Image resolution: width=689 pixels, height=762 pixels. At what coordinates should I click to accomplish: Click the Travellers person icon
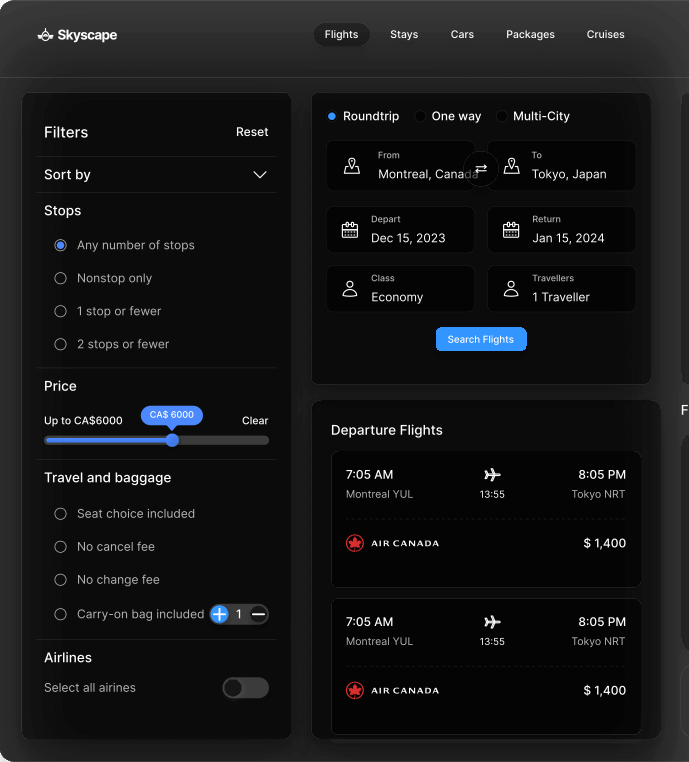(511, 289)
